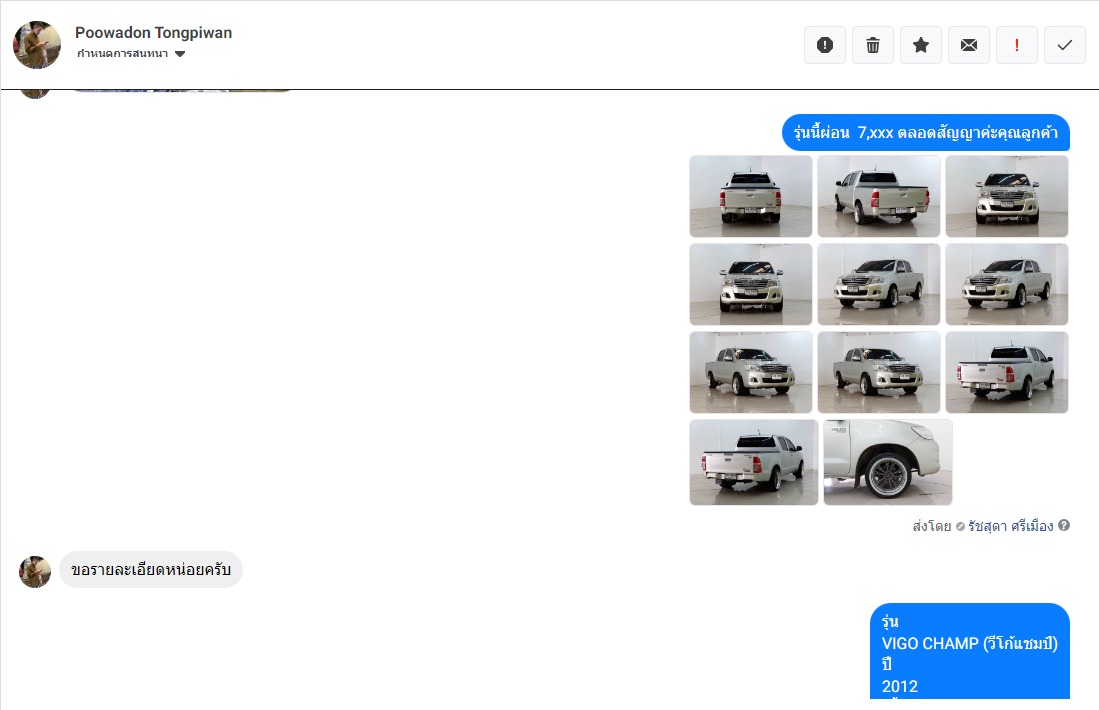Click the verified badge icon before sender name

(x=960, y=526)
